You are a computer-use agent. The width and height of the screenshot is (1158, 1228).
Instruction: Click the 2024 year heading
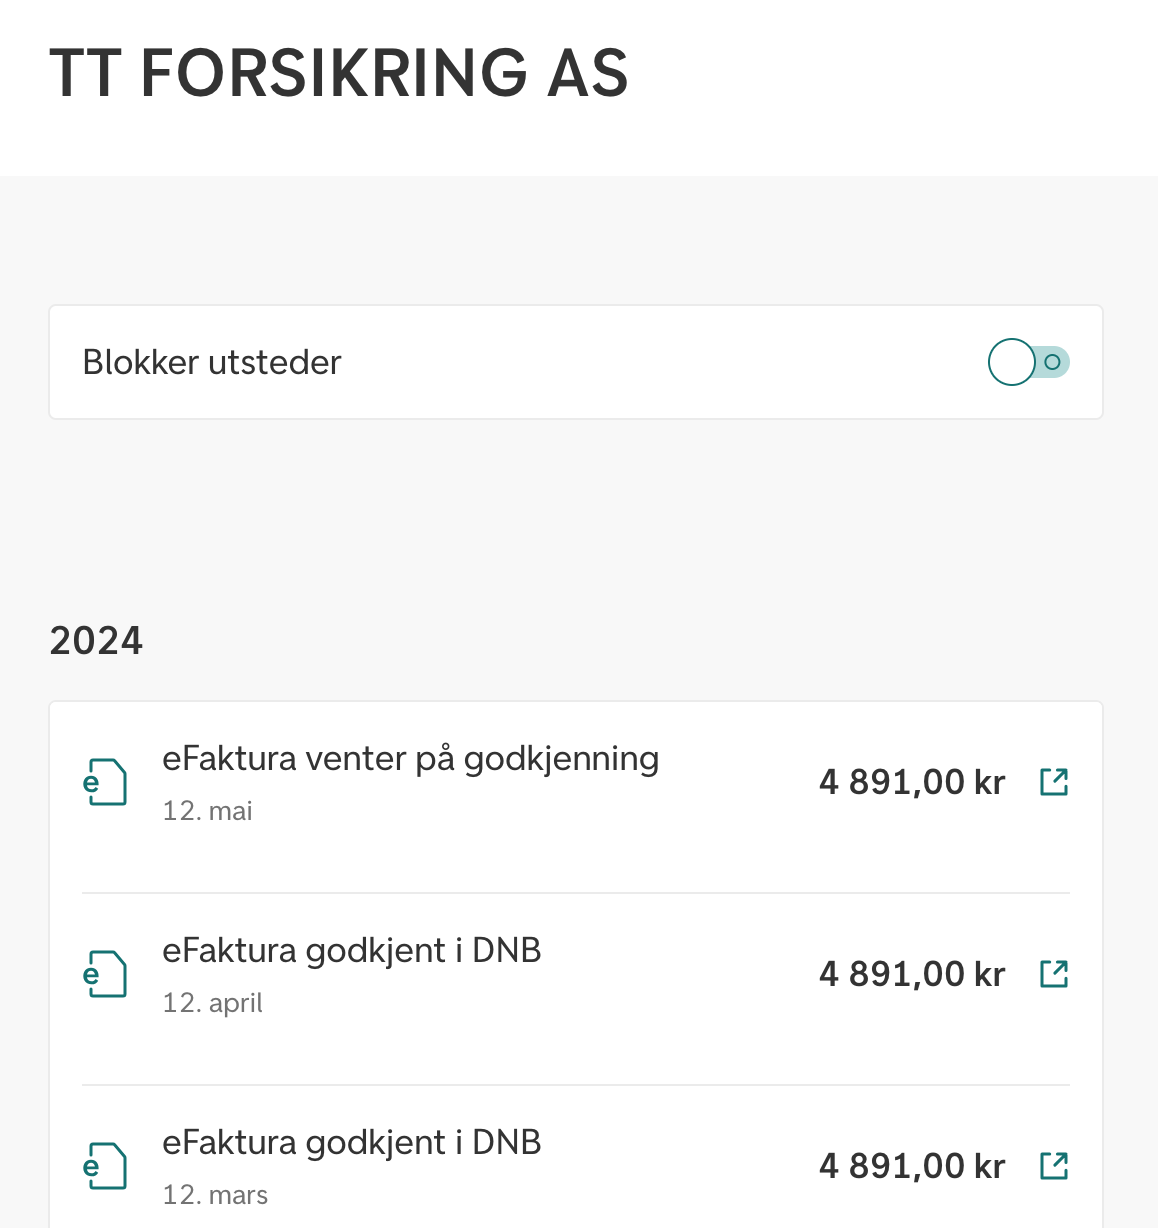(x=96, y=641)
